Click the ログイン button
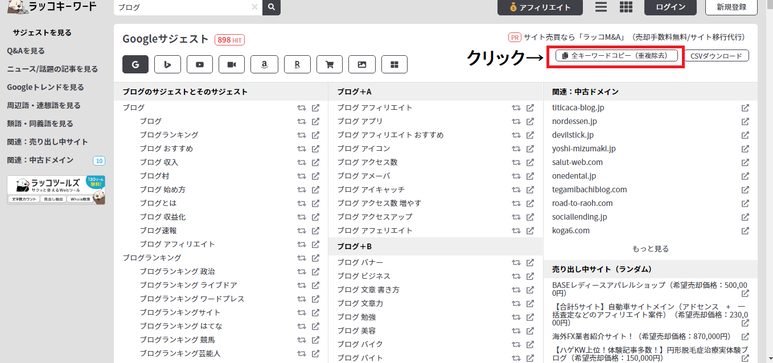This screenshot has height=363, width=773. pyautogui.click(x=670, y=7)
